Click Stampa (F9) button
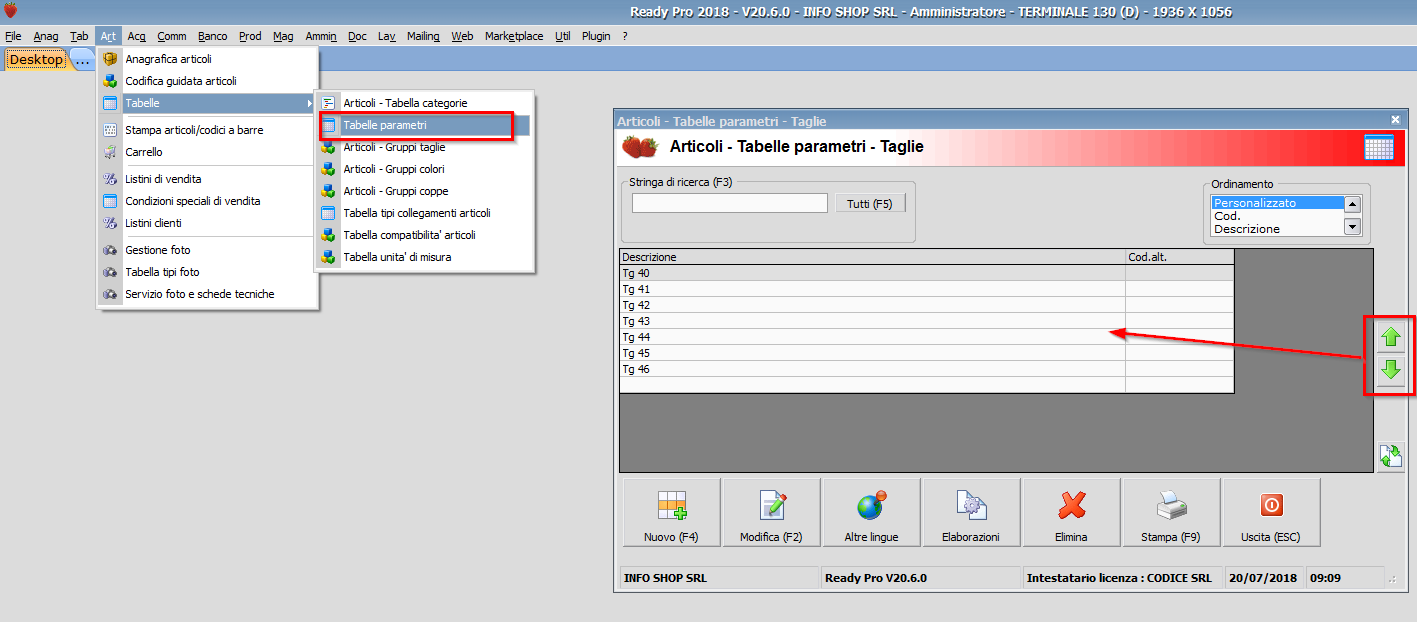This screenshot has height=622, width=1417. [1171, 512]
